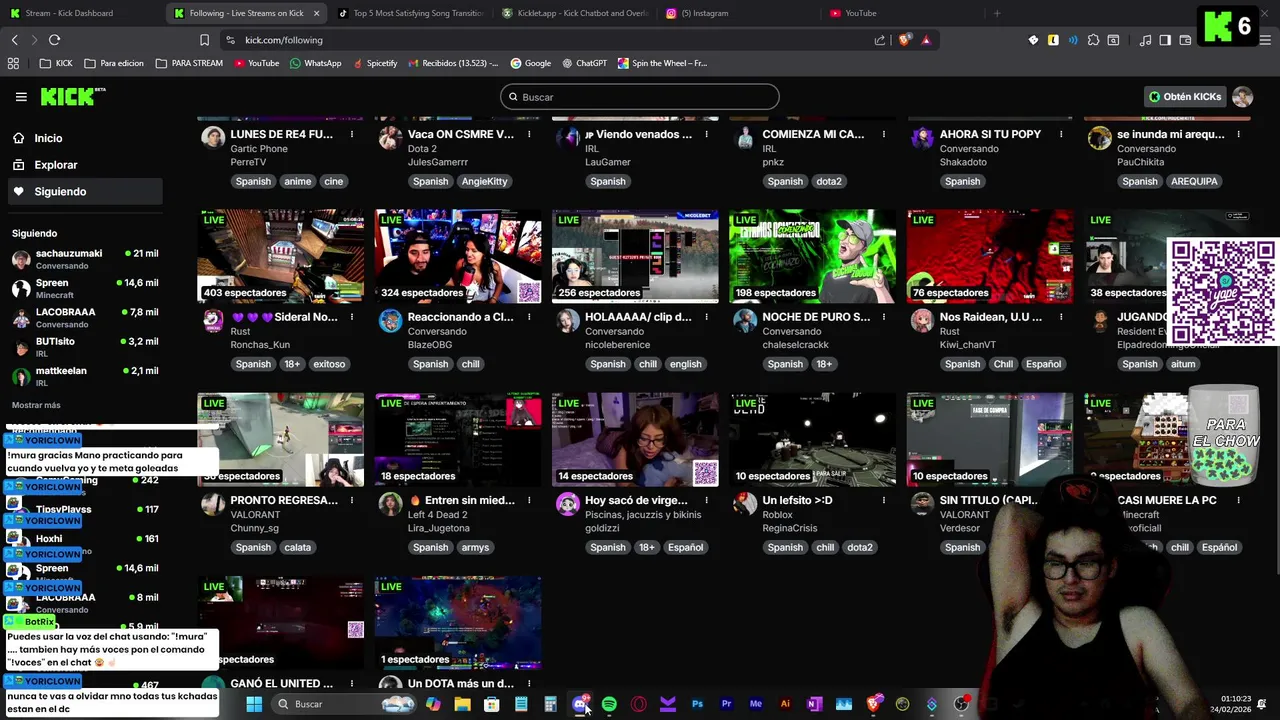Open Premiere Pro from the taskbar
This screenshot has width=1280, height=720.
[727, 704]
